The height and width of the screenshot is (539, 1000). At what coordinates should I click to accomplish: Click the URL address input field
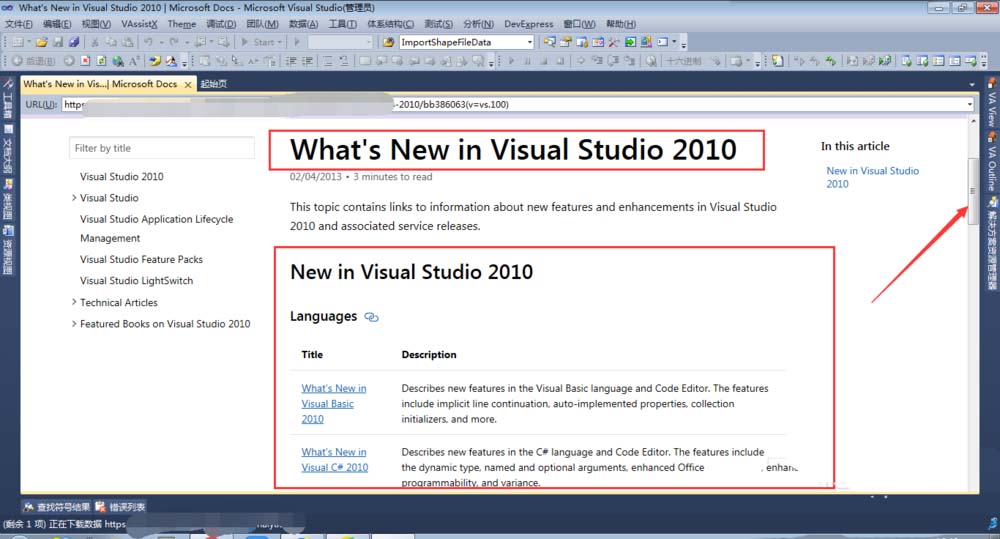(x=513, y=105)
